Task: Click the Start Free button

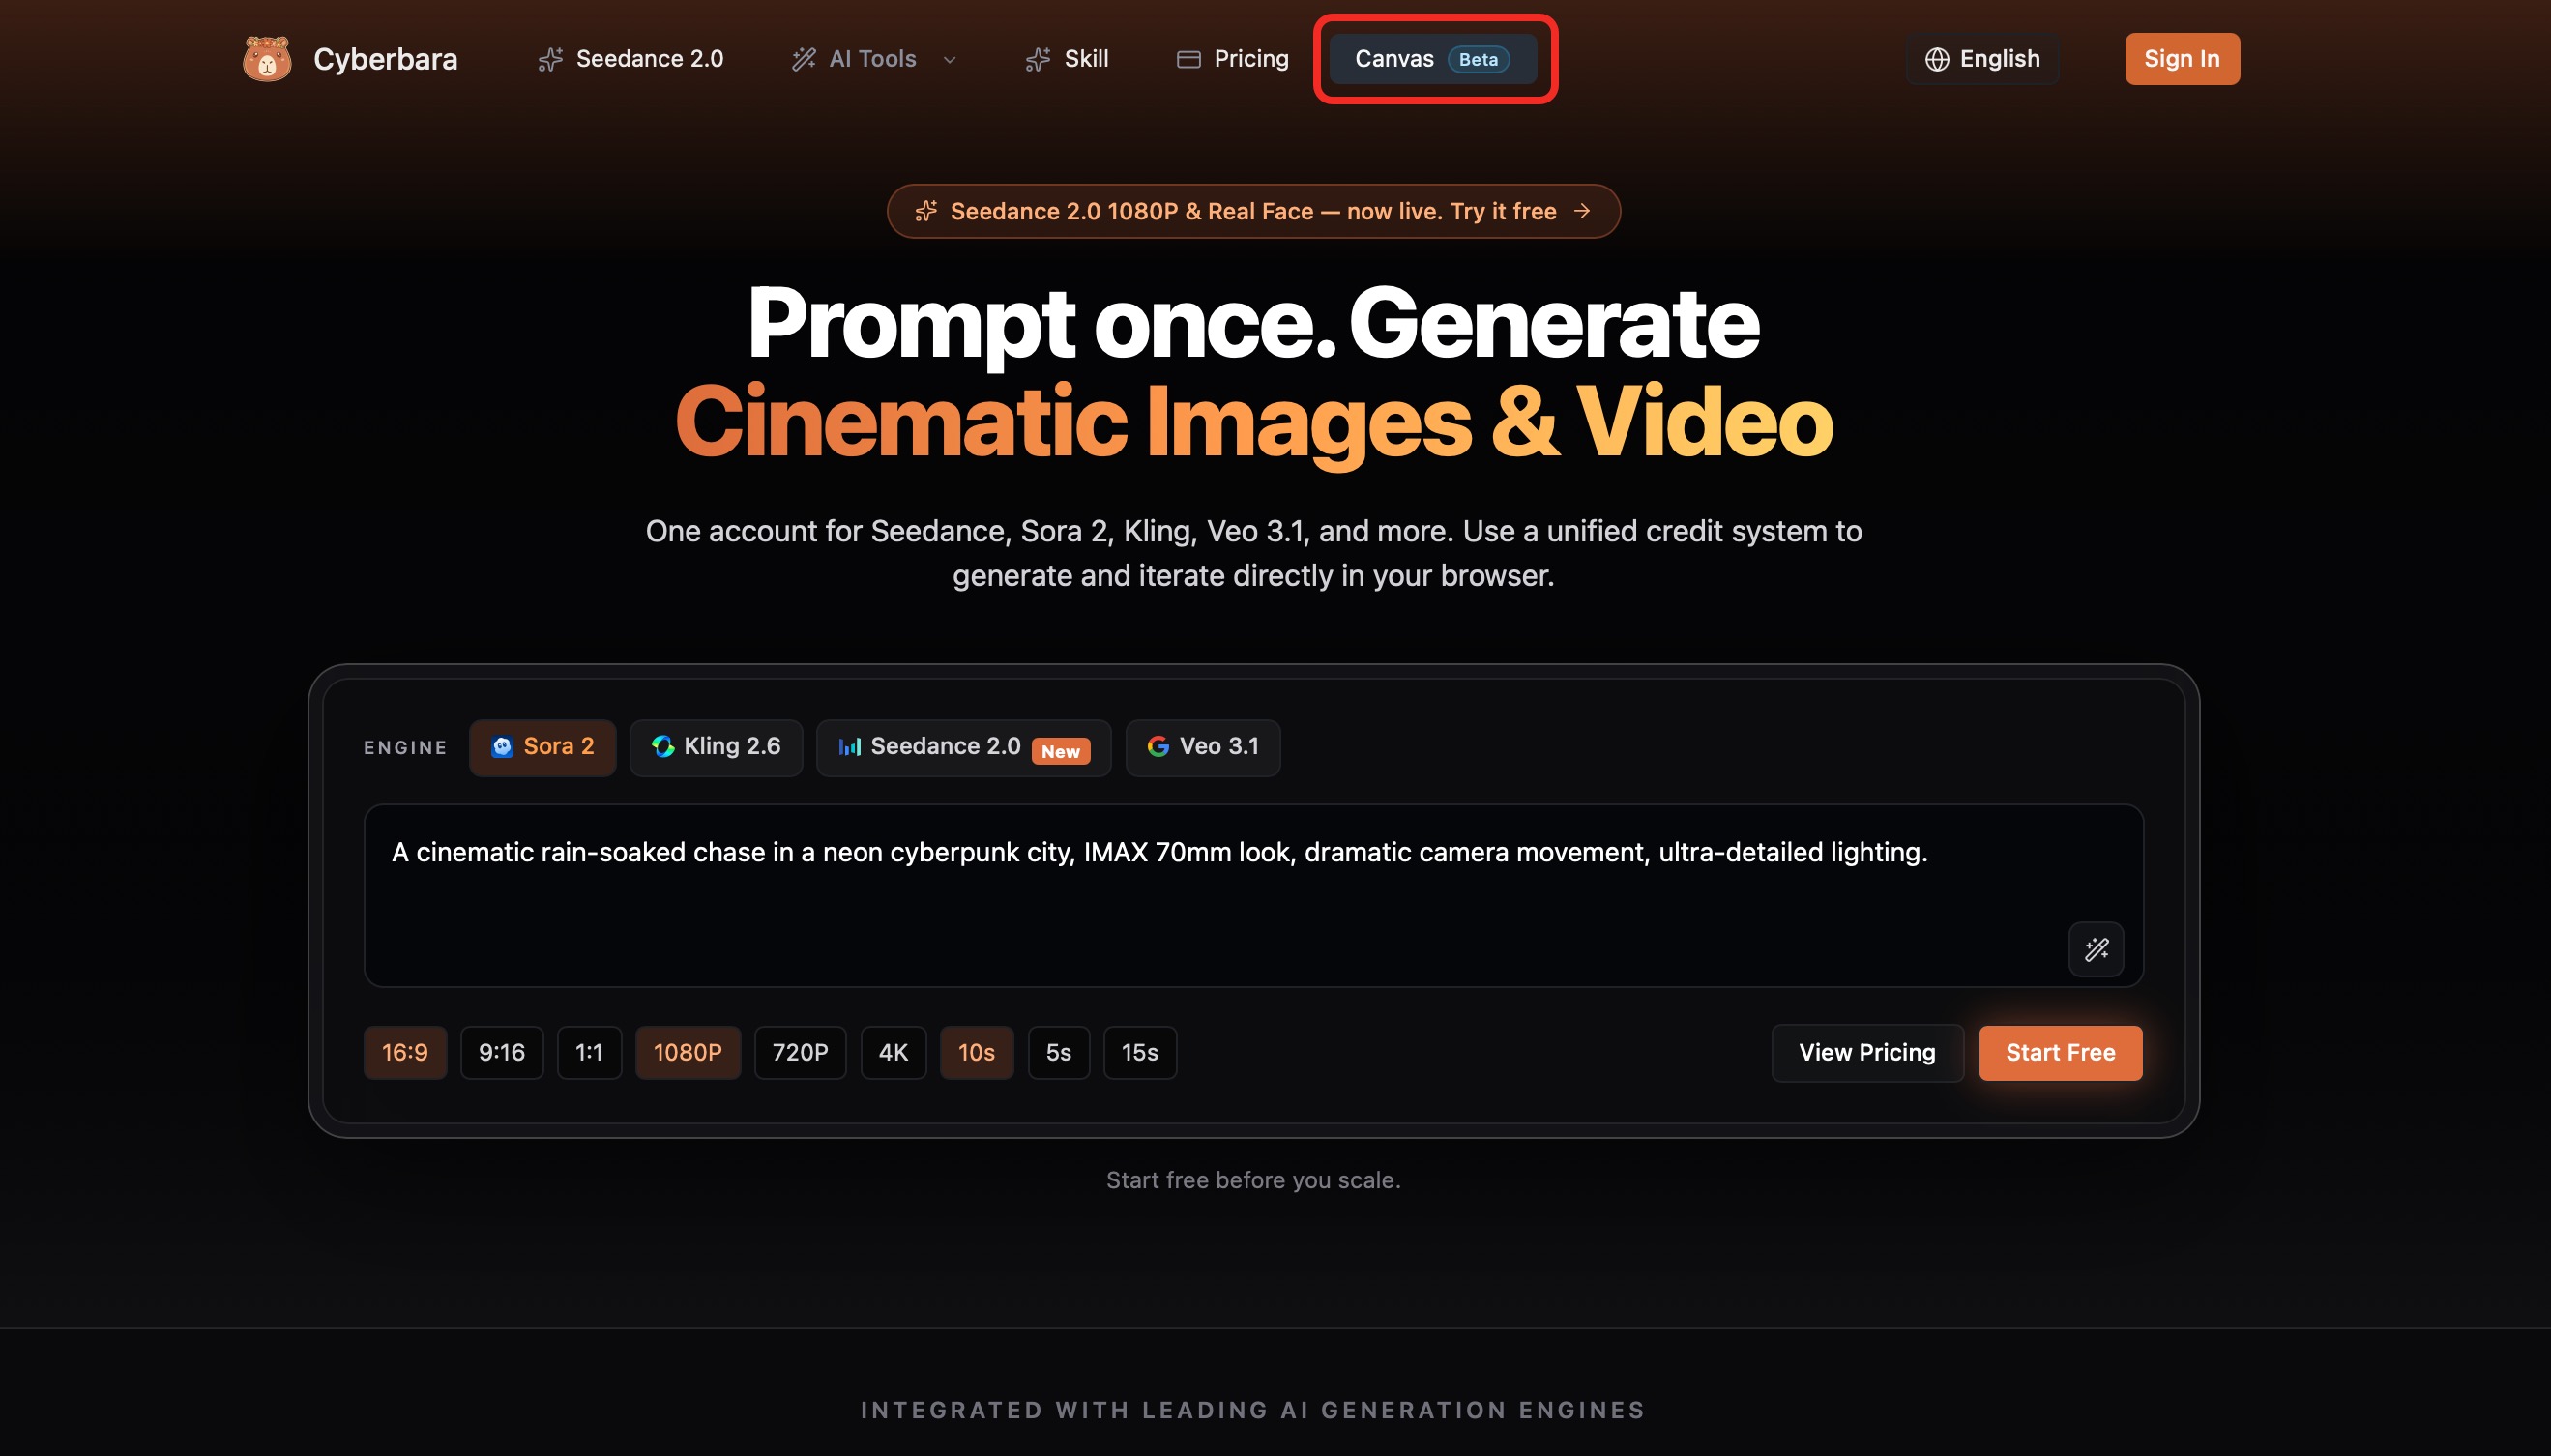Action: [x=2060, y=1053]
